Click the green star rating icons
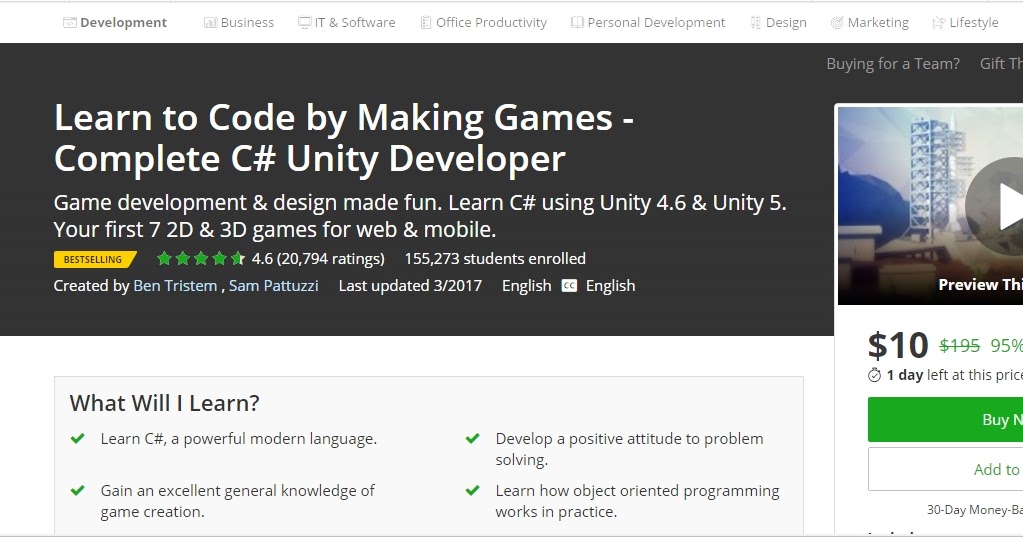Image resolution: width=1023 pixels, height=537 pixels. [x=201, y=258]
